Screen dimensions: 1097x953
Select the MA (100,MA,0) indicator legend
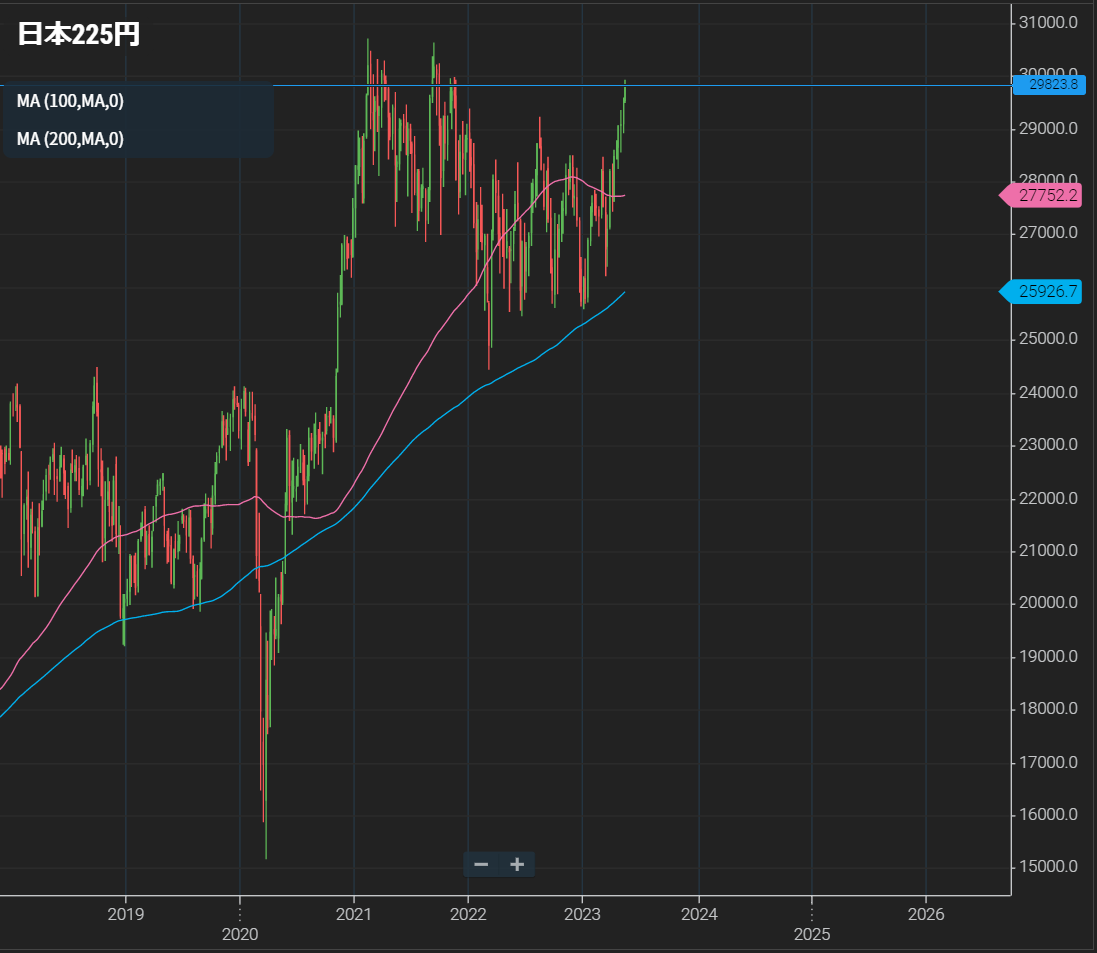point(70,101)
